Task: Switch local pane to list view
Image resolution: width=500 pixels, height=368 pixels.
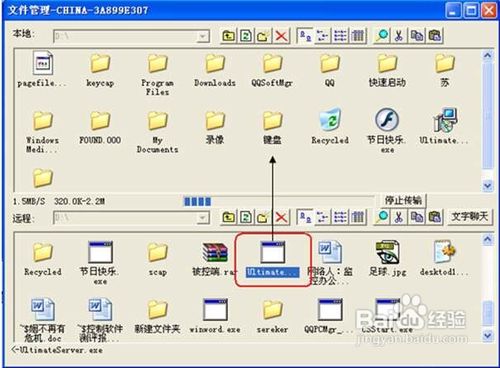Action: tap(340, 35)
